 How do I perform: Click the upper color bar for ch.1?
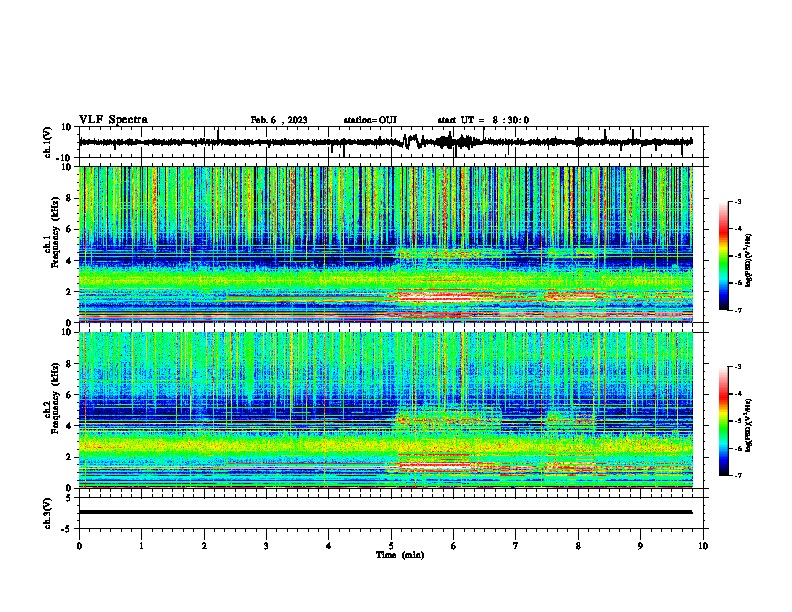click(723, 256)
